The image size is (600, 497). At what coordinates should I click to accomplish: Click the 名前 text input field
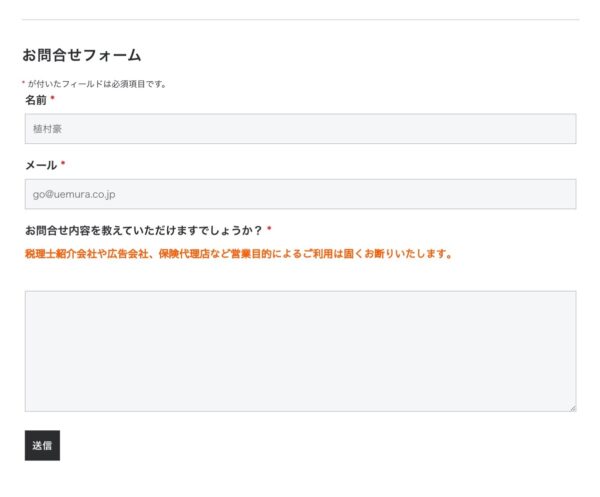(x=300, y=129)
